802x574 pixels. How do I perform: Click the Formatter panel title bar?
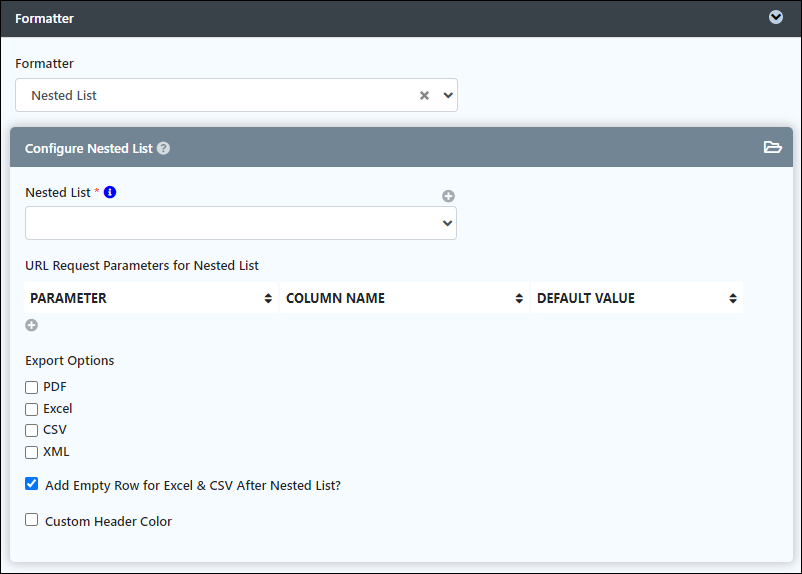(x=401, y=18)
